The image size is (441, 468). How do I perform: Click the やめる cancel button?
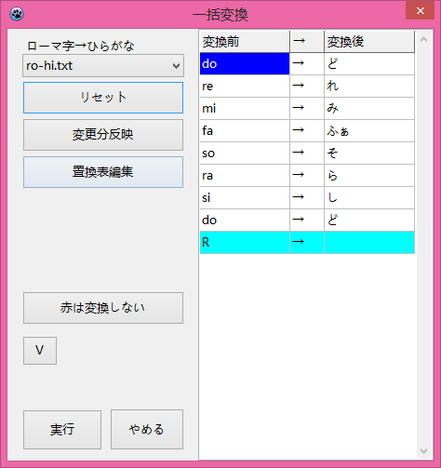point(147,429)
